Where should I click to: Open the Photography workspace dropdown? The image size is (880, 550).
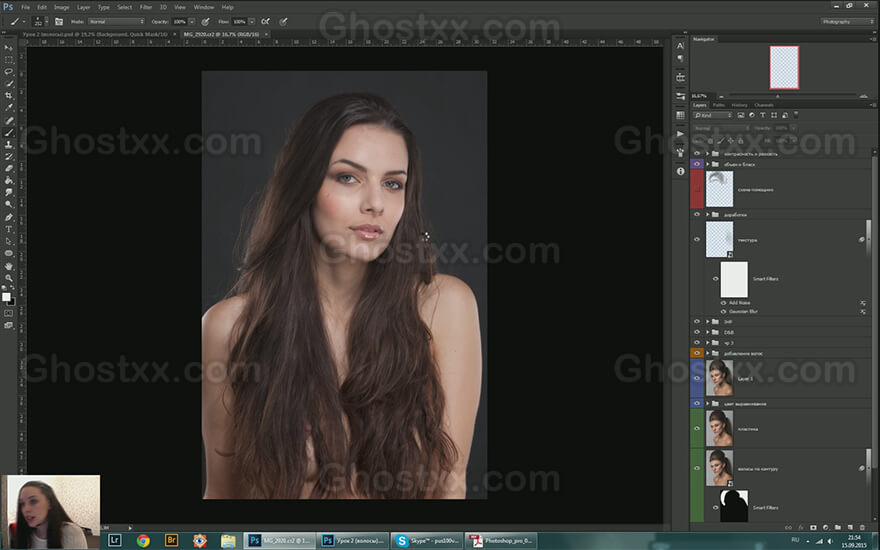(847, 21)
